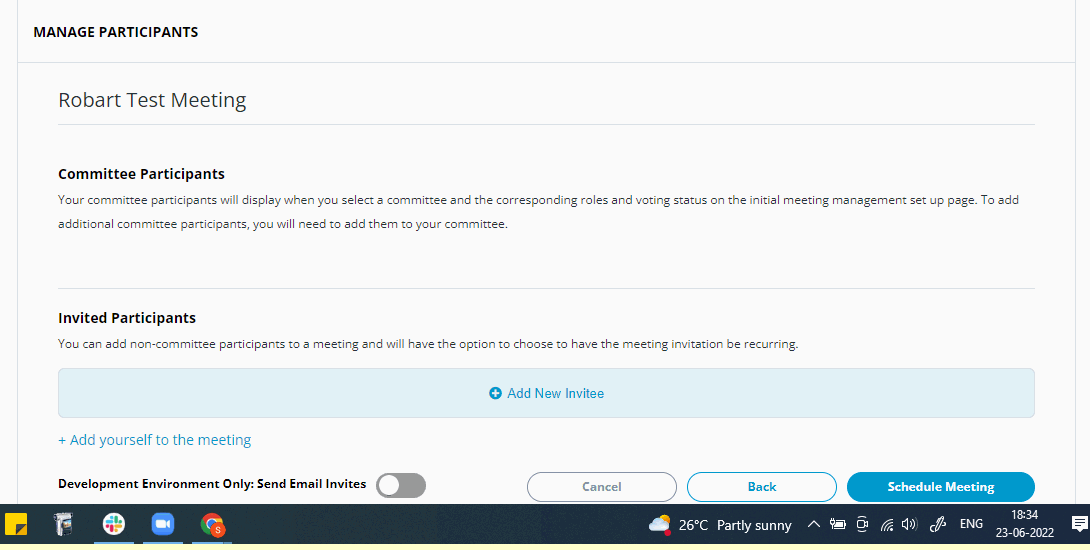Click the Meet Now tray icon

(x=862, y=525)
